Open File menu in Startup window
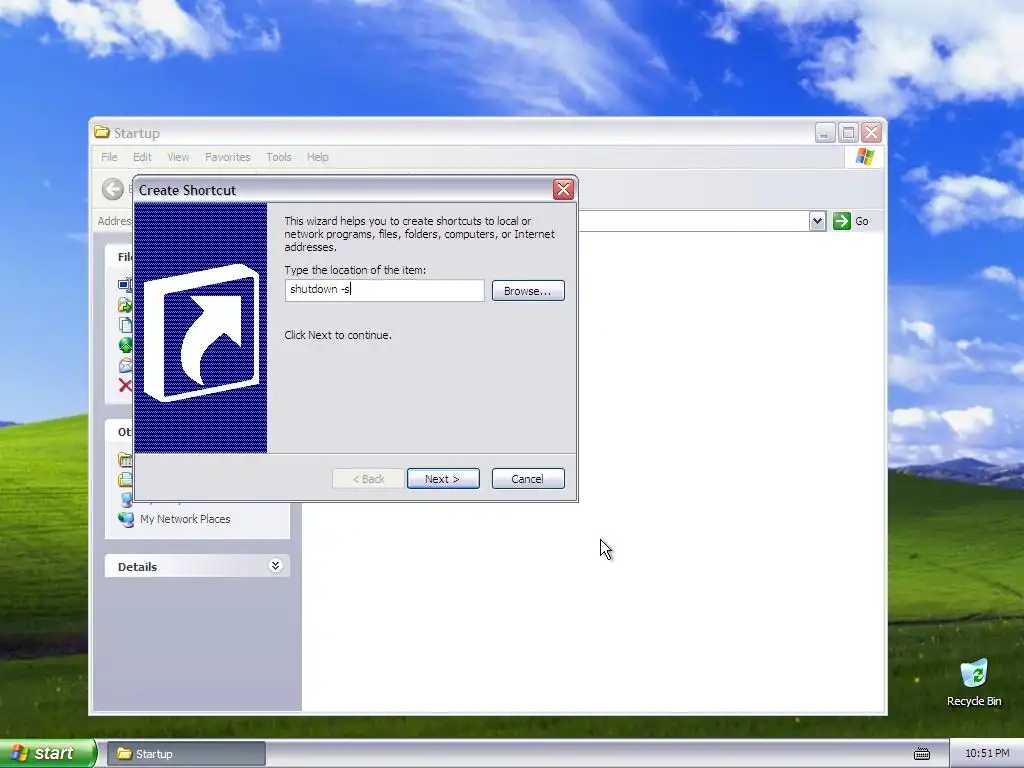 tap(109, 157)
